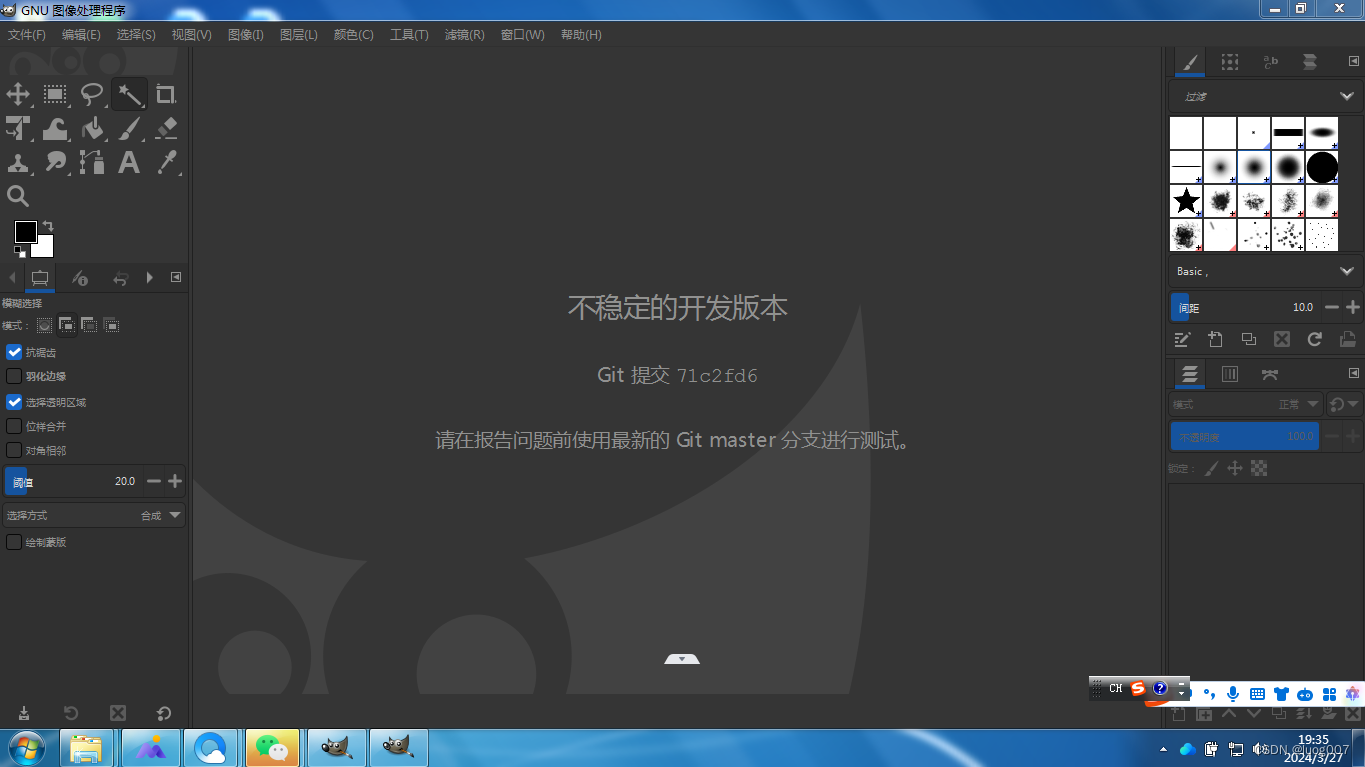Select the Paintbrush tool
The image size is (1365, 767).
point(129,128)
